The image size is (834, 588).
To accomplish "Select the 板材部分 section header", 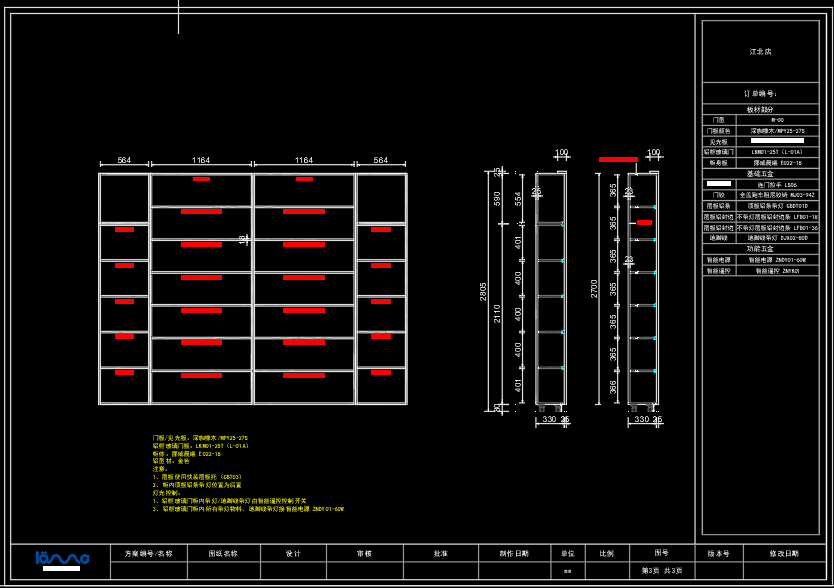I will click(761, 109).
